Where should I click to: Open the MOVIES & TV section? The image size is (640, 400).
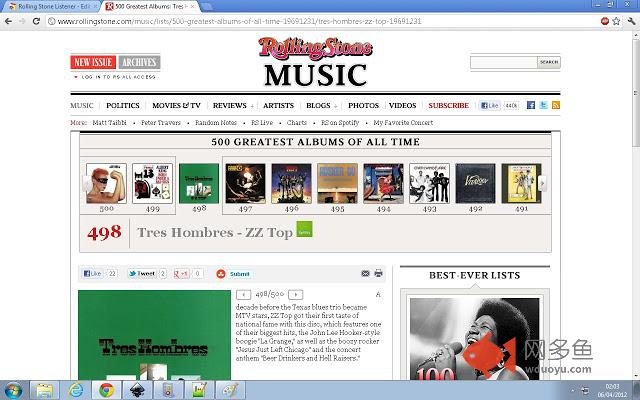coord(176,105)
